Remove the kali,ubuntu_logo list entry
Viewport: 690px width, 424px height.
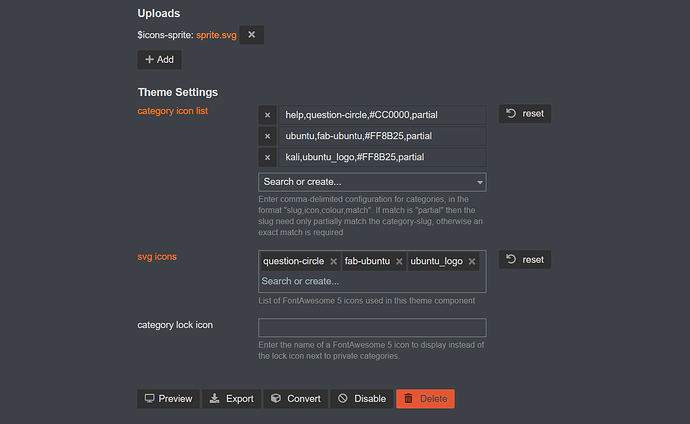click(x=267, y=157)
